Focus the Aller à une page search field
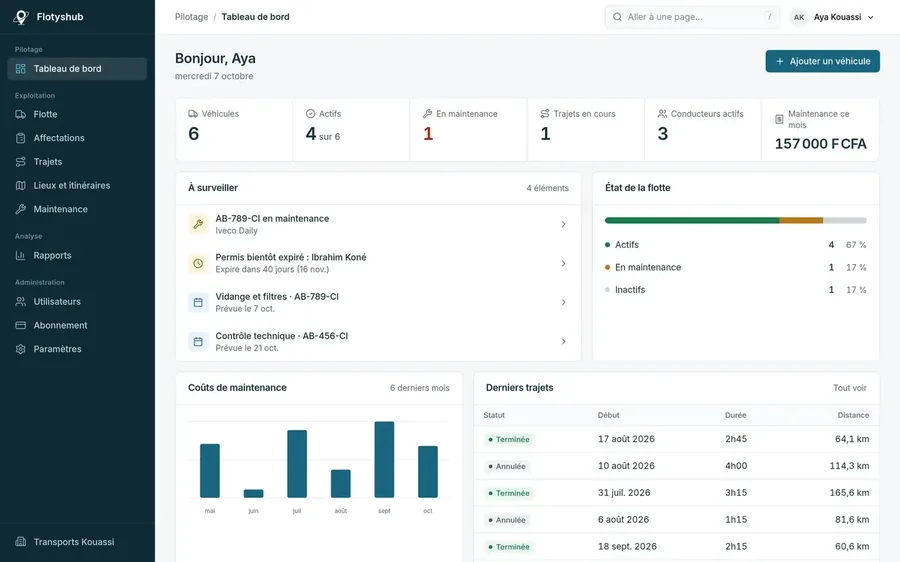Screen dimensions: 900x562 (x=692, y=17)
